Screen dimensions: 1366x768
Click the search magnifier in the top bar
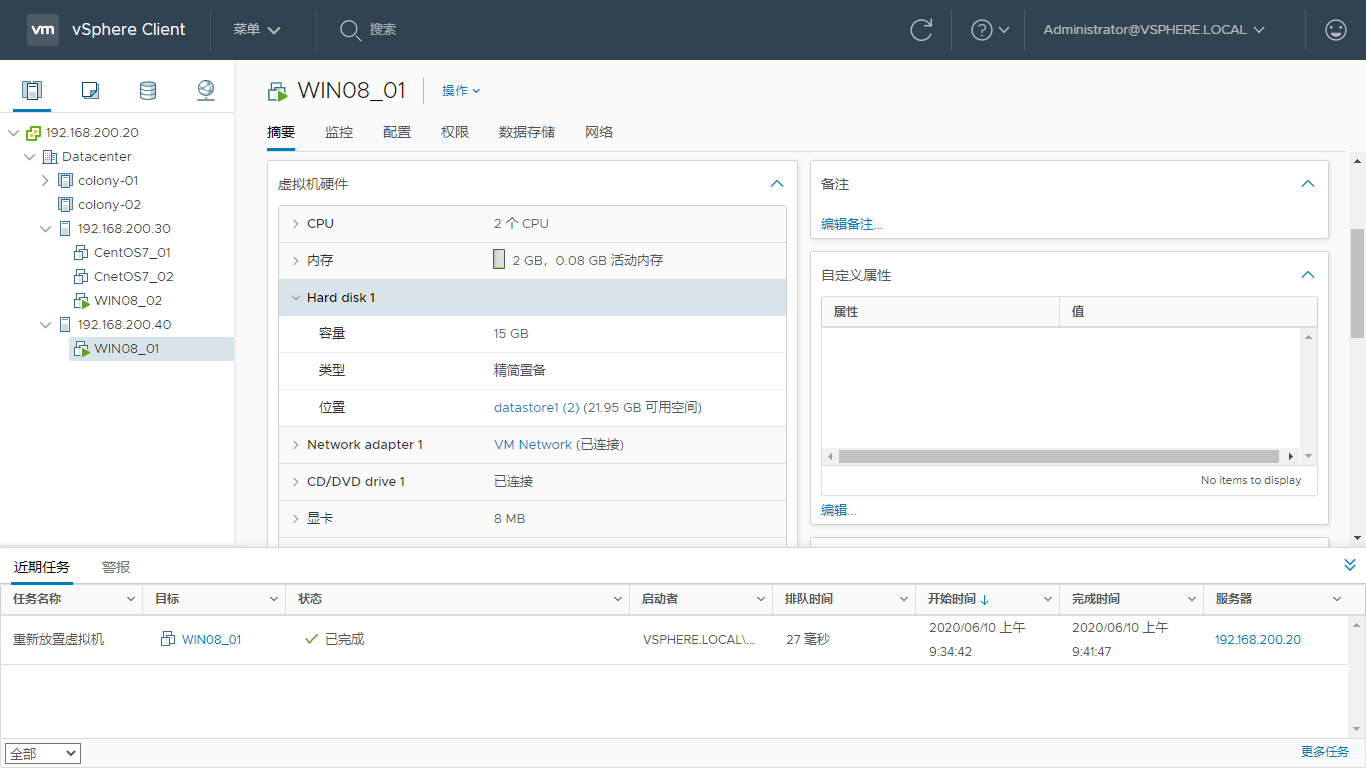coord(350,30)
